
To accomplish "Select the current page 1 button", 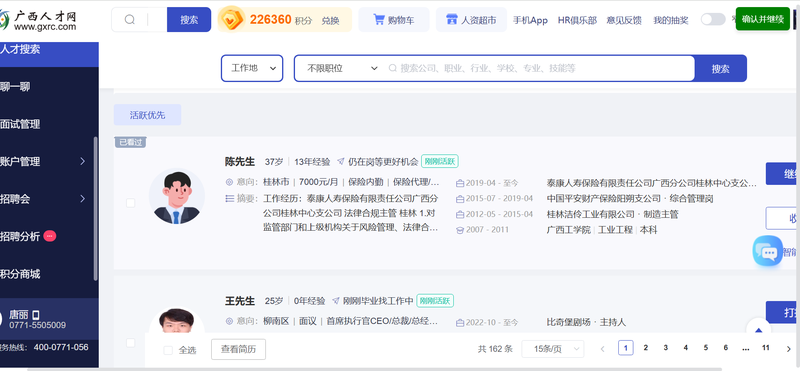I will [x=626, y=348].
